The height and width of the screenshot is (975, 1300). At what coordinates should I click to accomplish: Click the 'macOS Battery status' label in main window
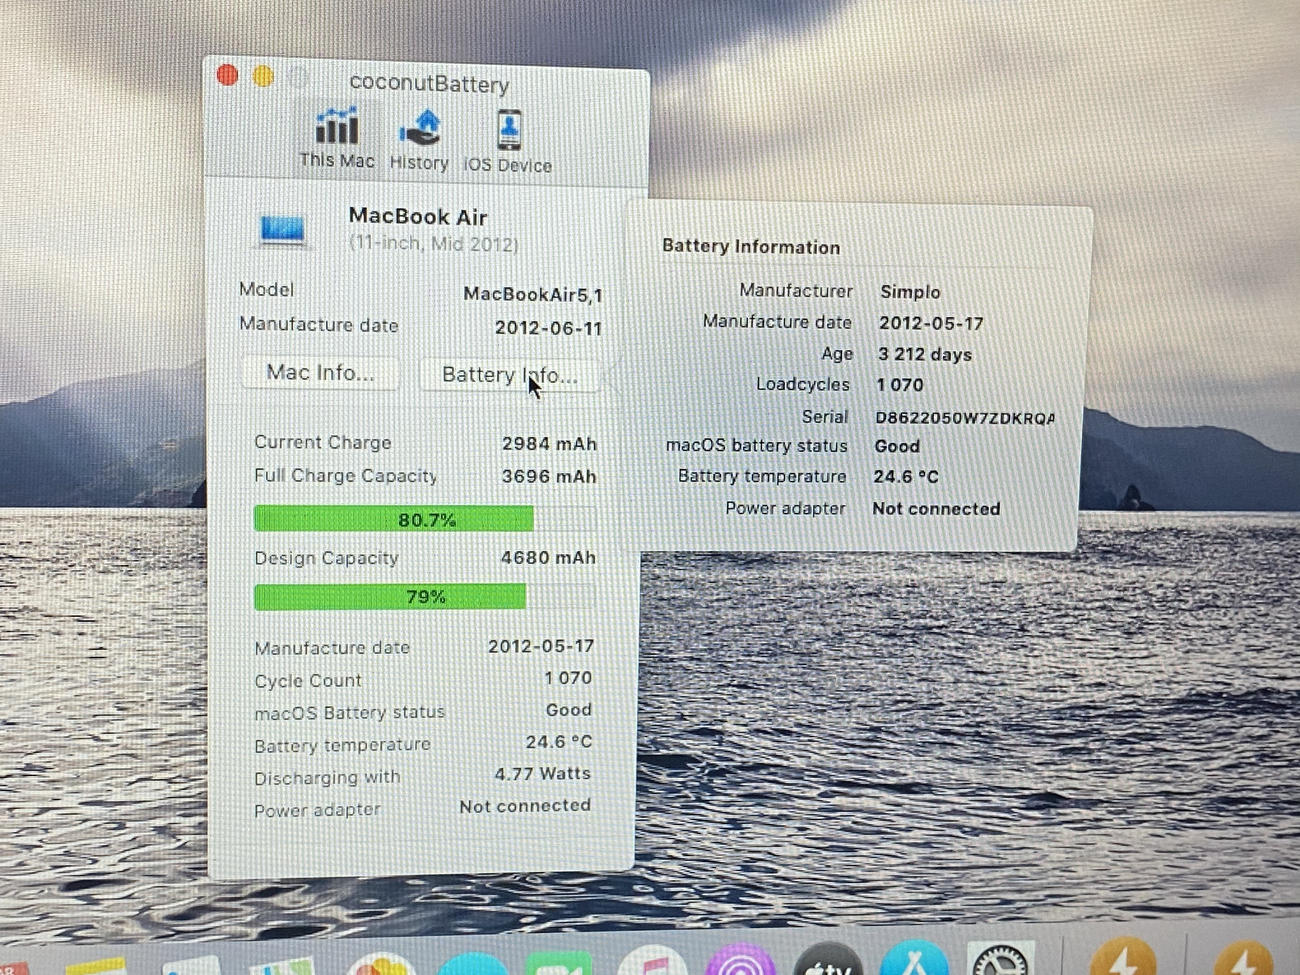pos(349,713)
